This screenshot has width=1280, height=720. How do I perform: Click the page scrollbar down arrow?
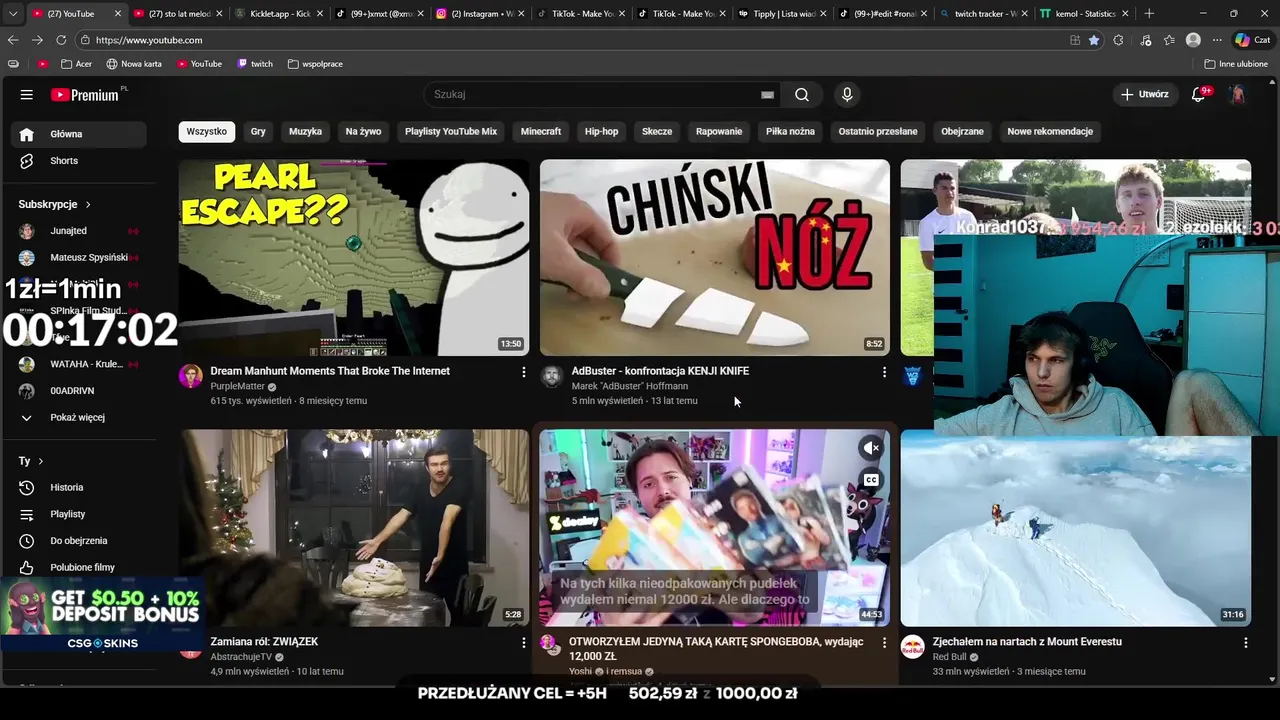[x=1273, y=680]
